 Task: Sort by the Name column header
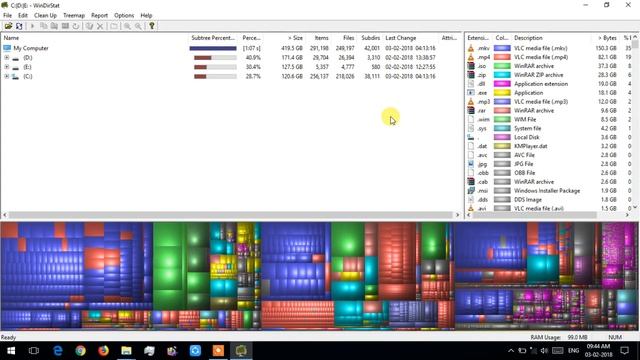click(x=94, y=38)
